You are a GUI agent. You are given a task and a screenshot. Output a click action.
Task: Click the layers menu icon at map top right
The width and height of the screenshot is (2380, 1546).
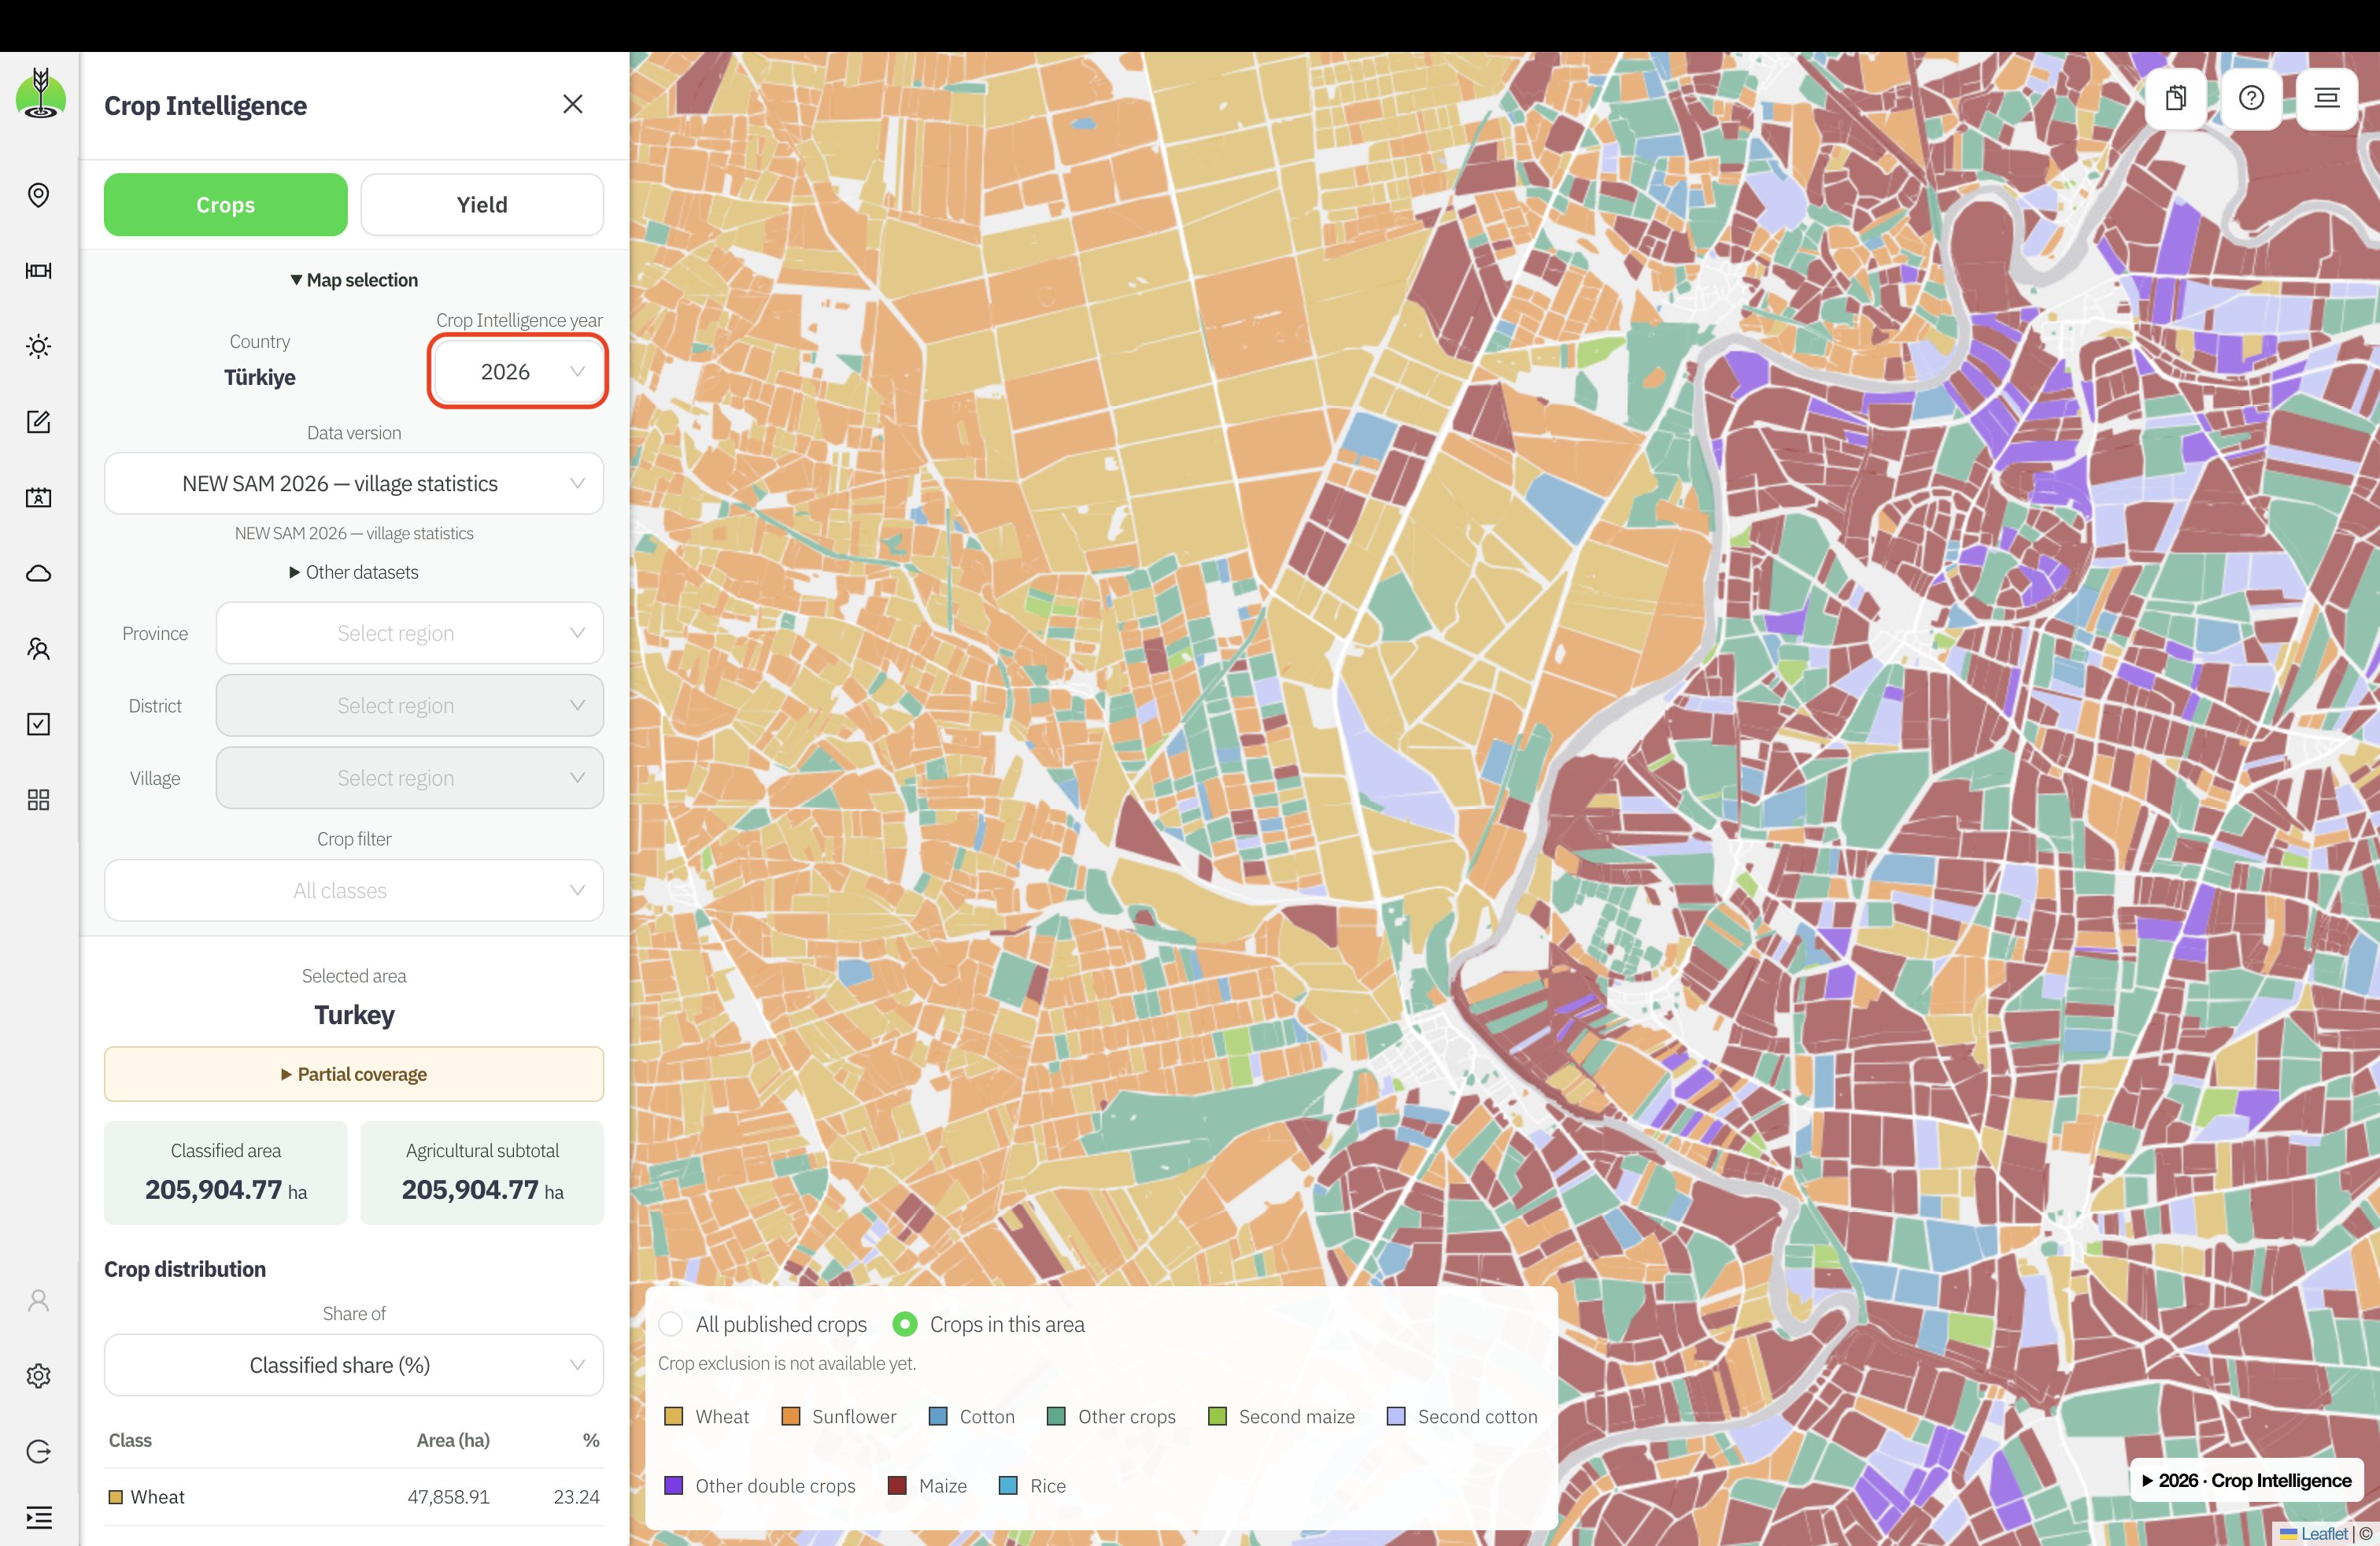(2327, 98)
